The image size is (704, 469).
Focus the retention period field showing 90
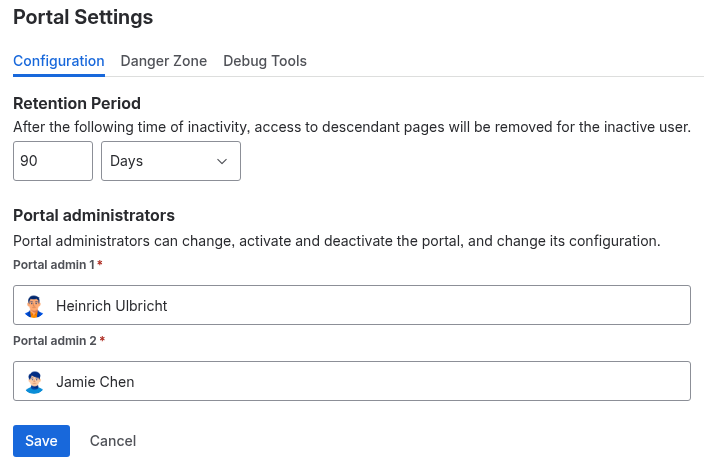pos(53,161)
